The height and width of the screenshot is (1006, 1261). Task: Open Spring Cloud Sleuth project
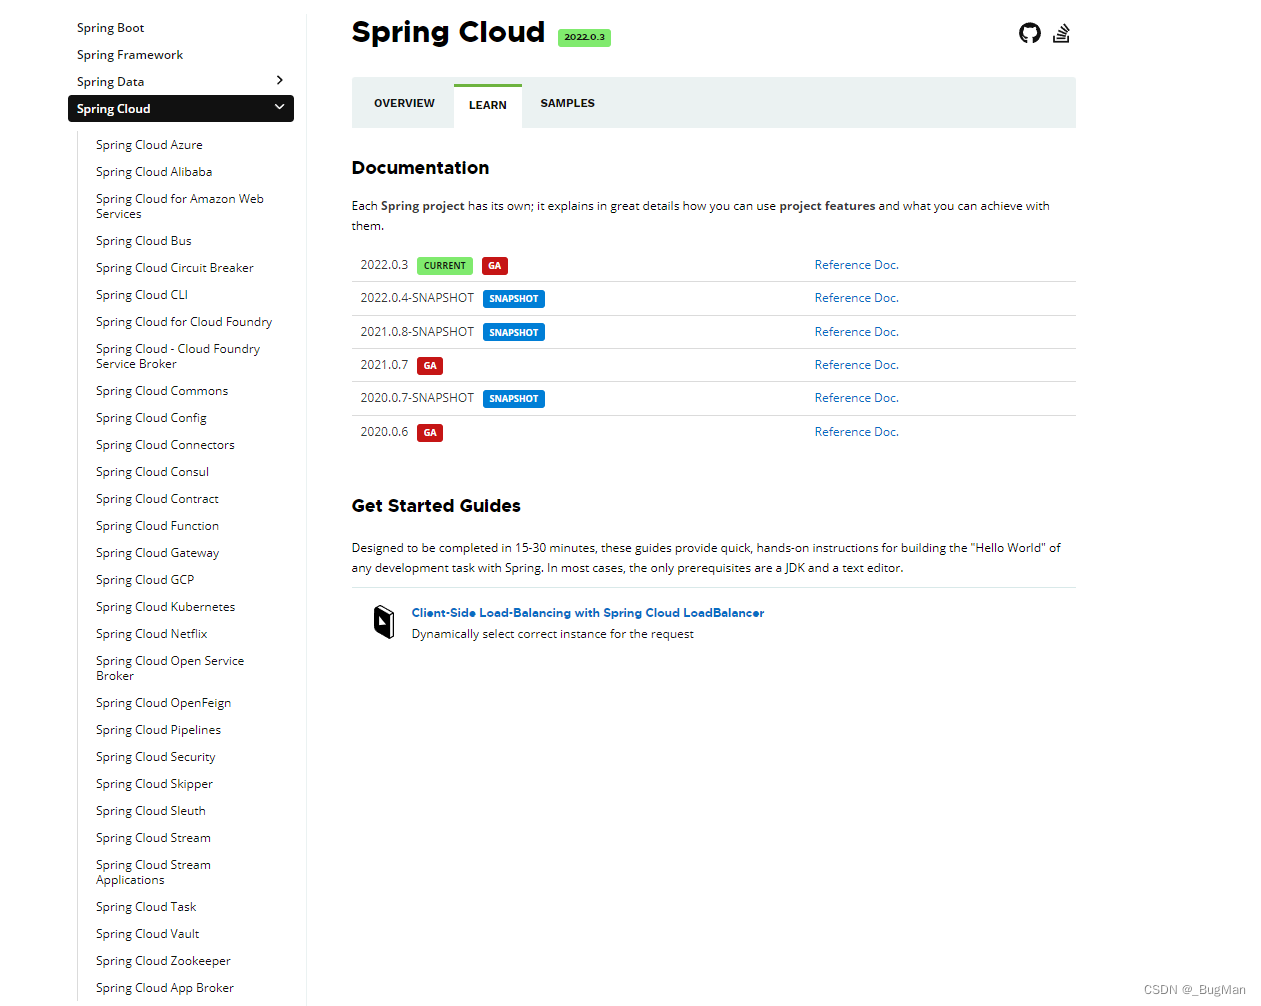point(151,811)
